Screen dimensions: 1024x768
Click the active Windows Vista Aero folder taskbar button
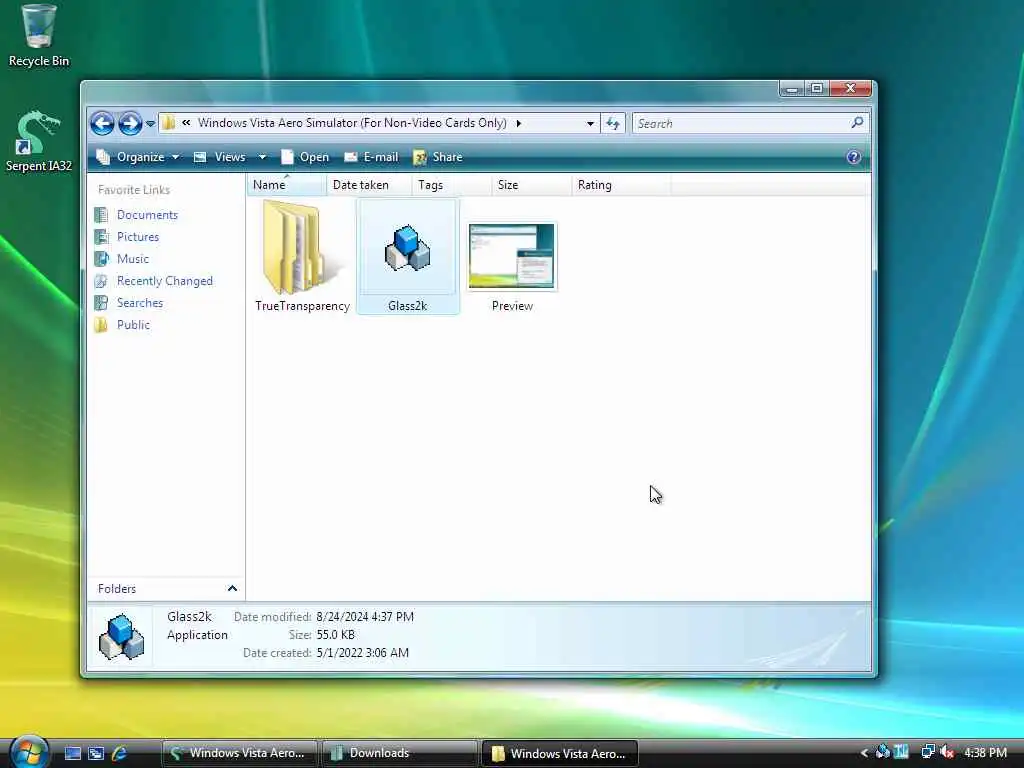560,753
